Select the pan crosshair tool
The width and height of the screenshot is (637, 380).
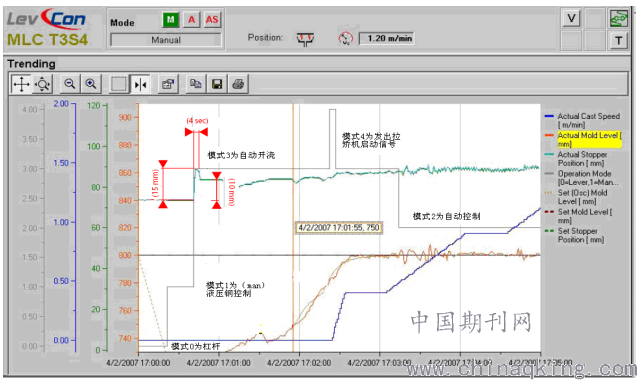tap(21, 85)
